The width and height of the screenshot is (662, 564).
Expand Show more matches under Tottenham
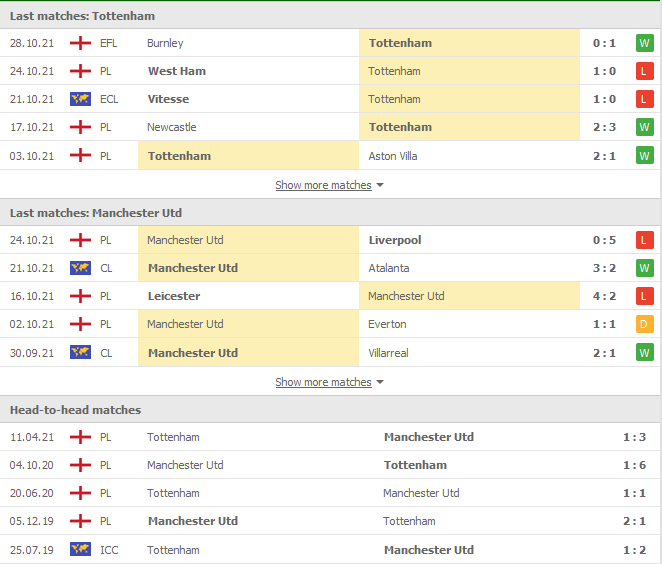[323, 185]
